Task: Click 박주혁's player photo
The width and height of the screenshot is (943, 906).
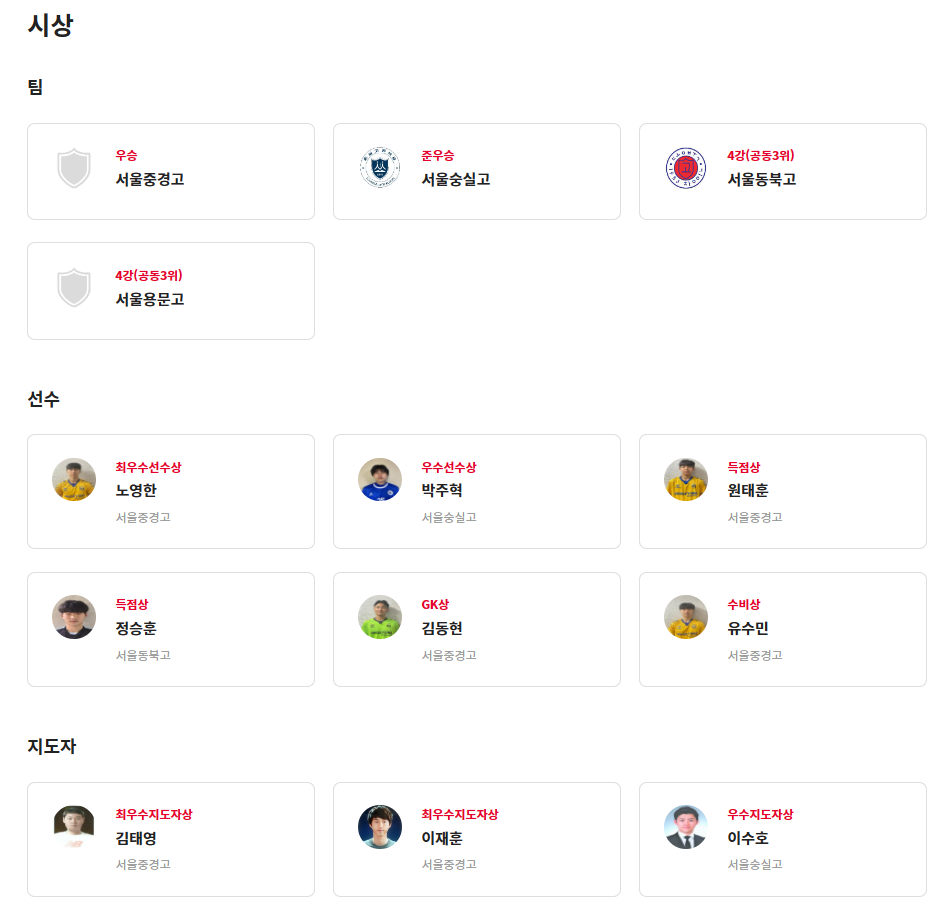Action: [380, 480]
